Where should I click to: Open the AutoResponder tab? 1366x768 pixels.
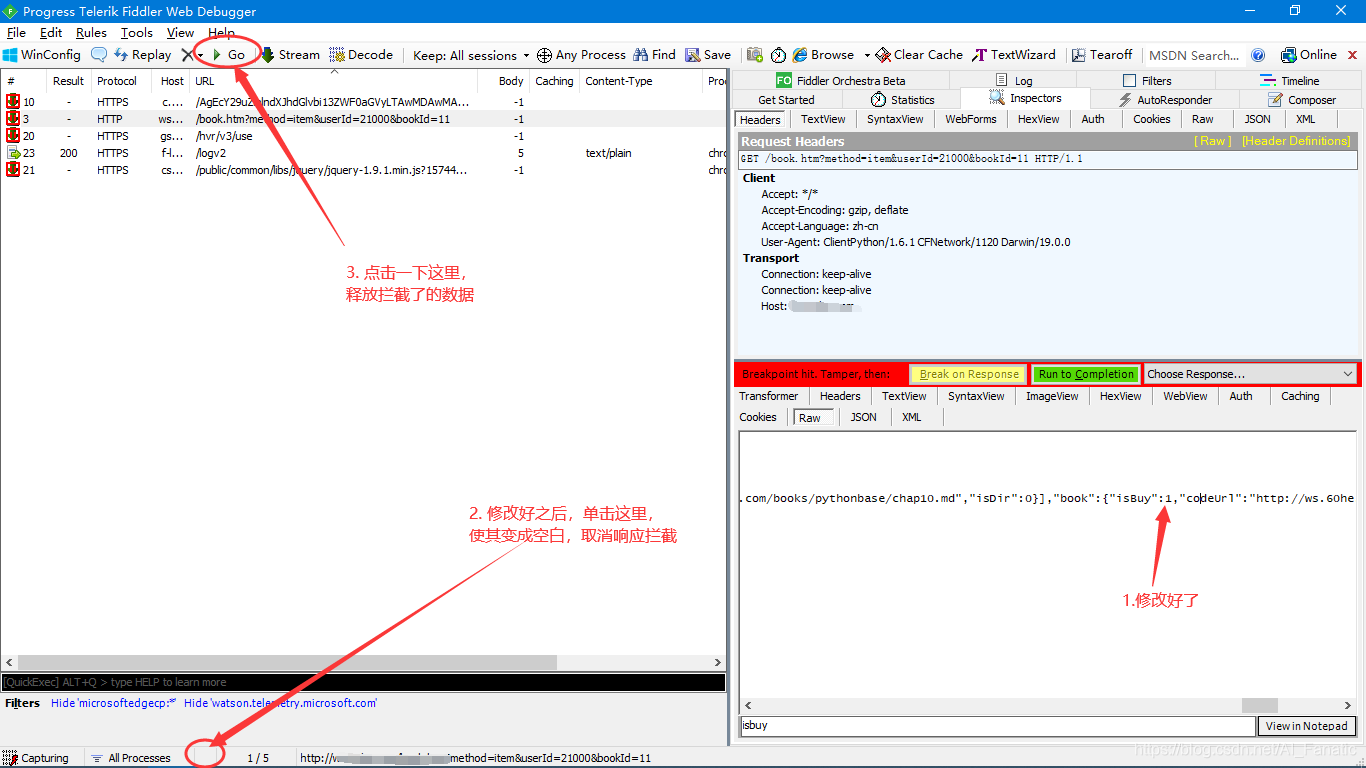point(1165,99)
